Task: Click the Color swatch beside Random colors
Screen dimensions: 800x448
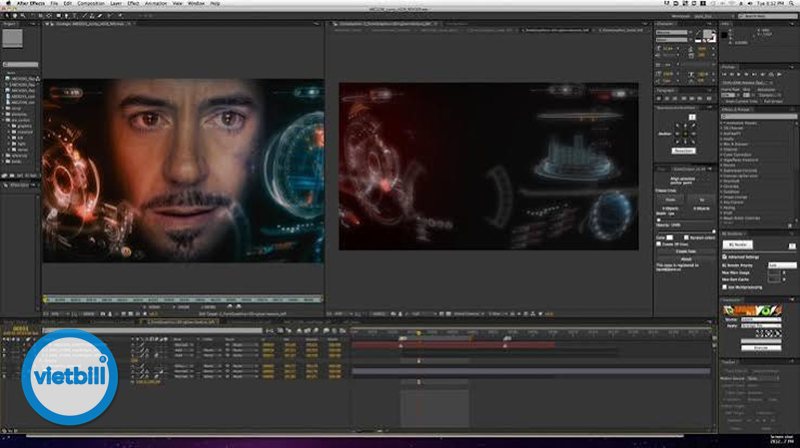Action: click(669, 238)
